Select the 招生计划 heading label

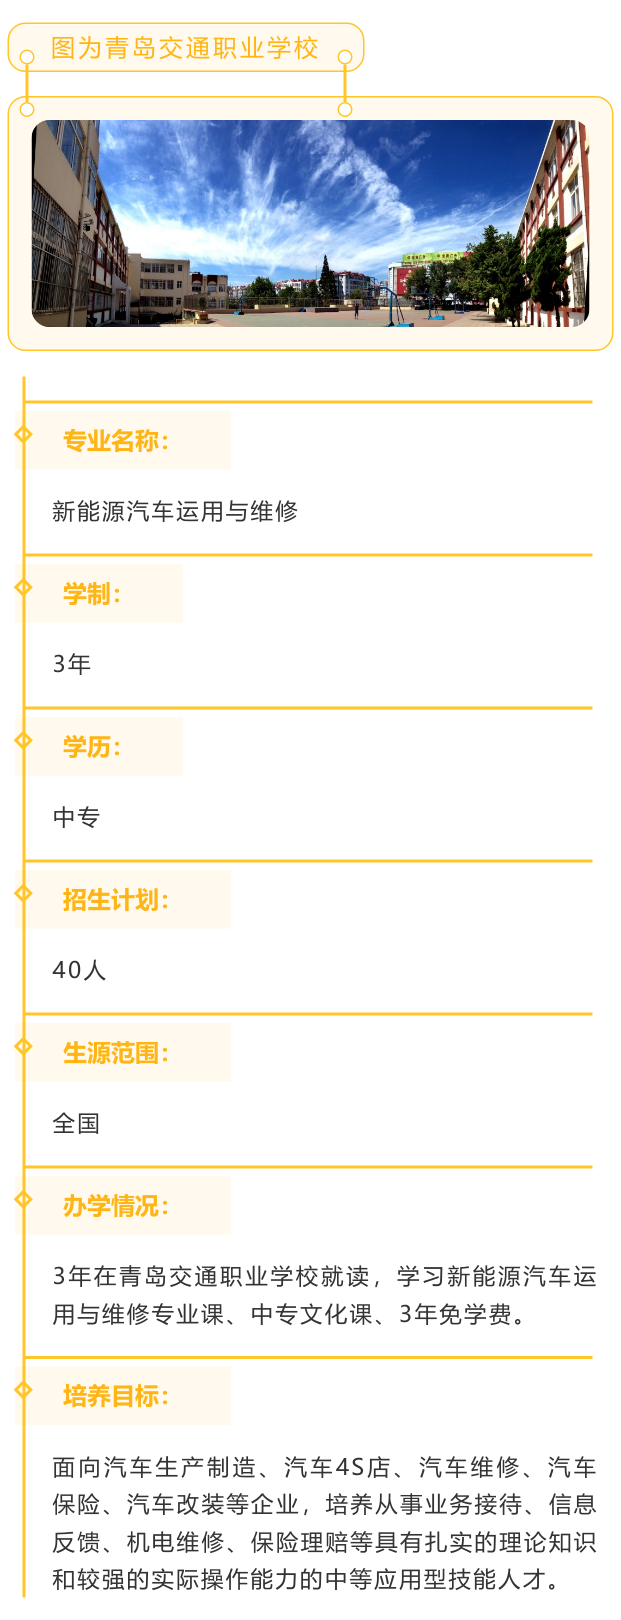click(x=116, y=900)
